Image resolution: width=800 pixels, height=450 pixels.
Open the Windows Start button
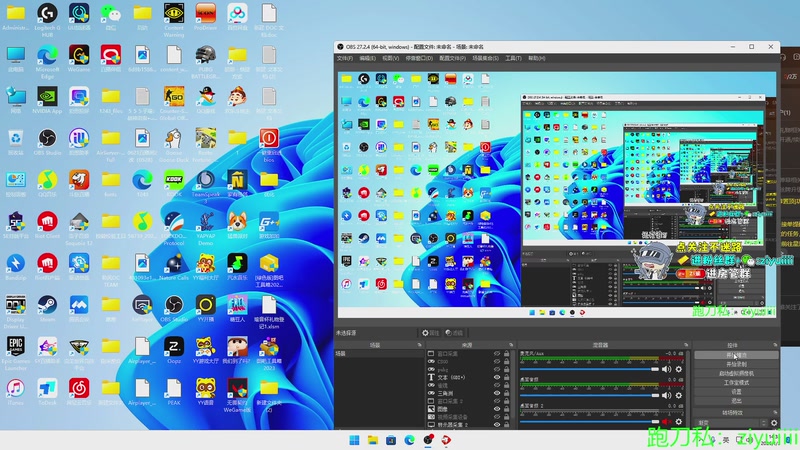tap(354, 440)
